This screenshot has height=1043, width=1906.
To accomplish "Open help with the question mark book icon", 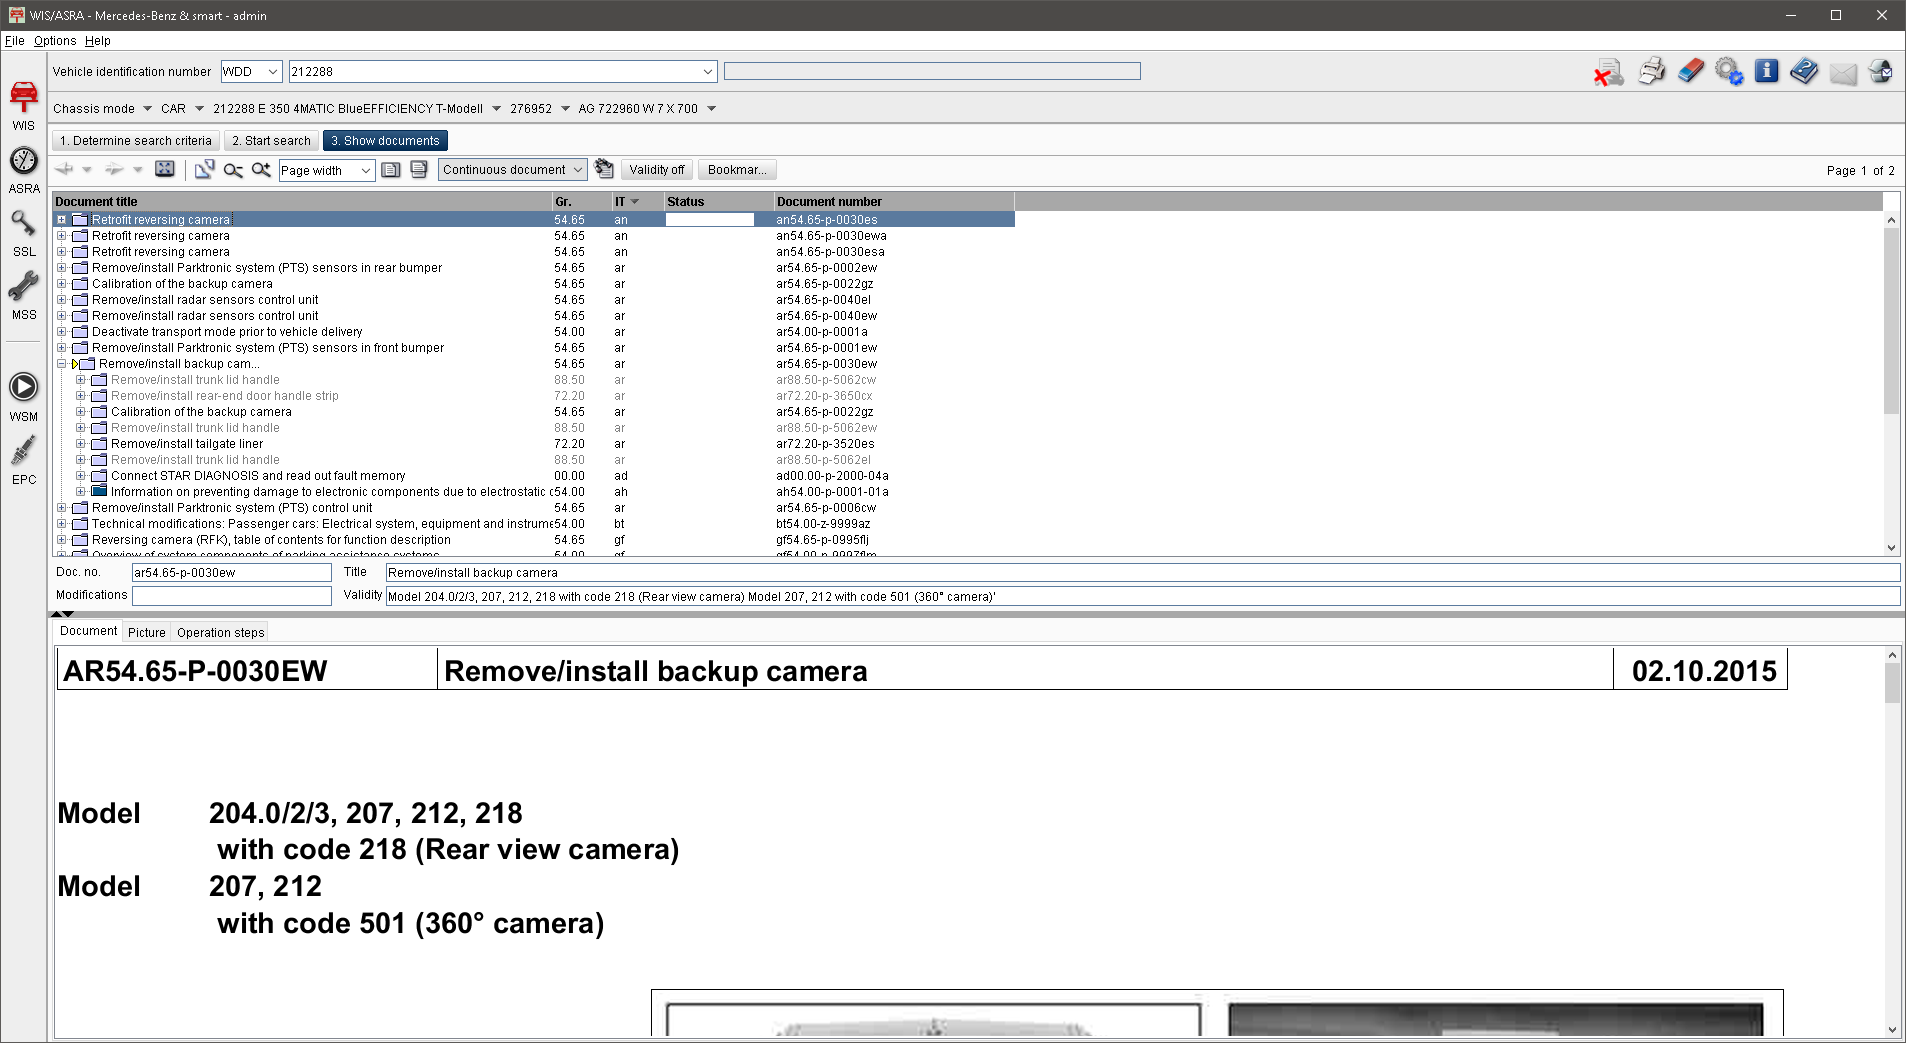I will pyautogui.click(x=1804, y=72).
